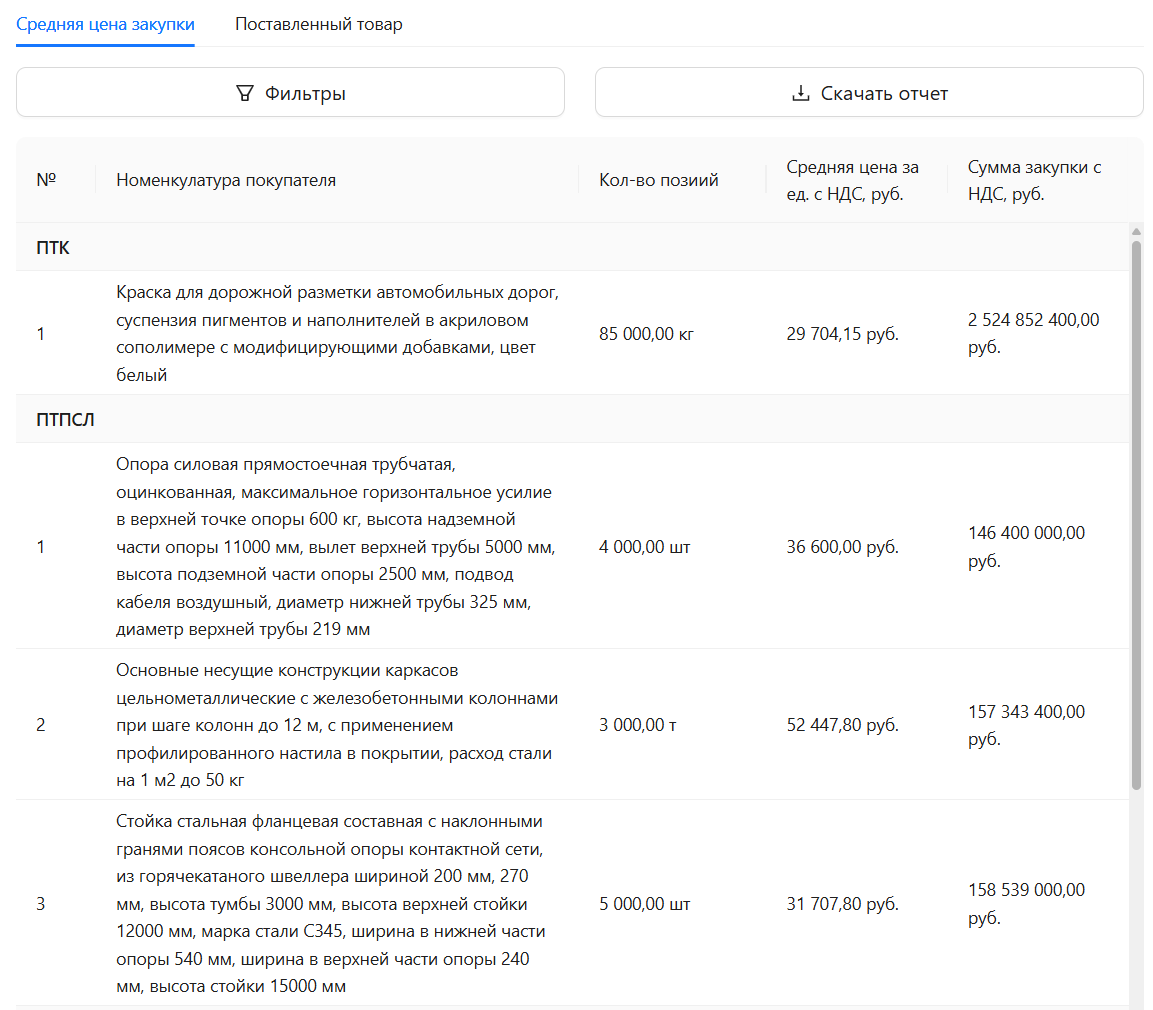Click the № column header
The image size is (1153, 1010).
[46, 180]
